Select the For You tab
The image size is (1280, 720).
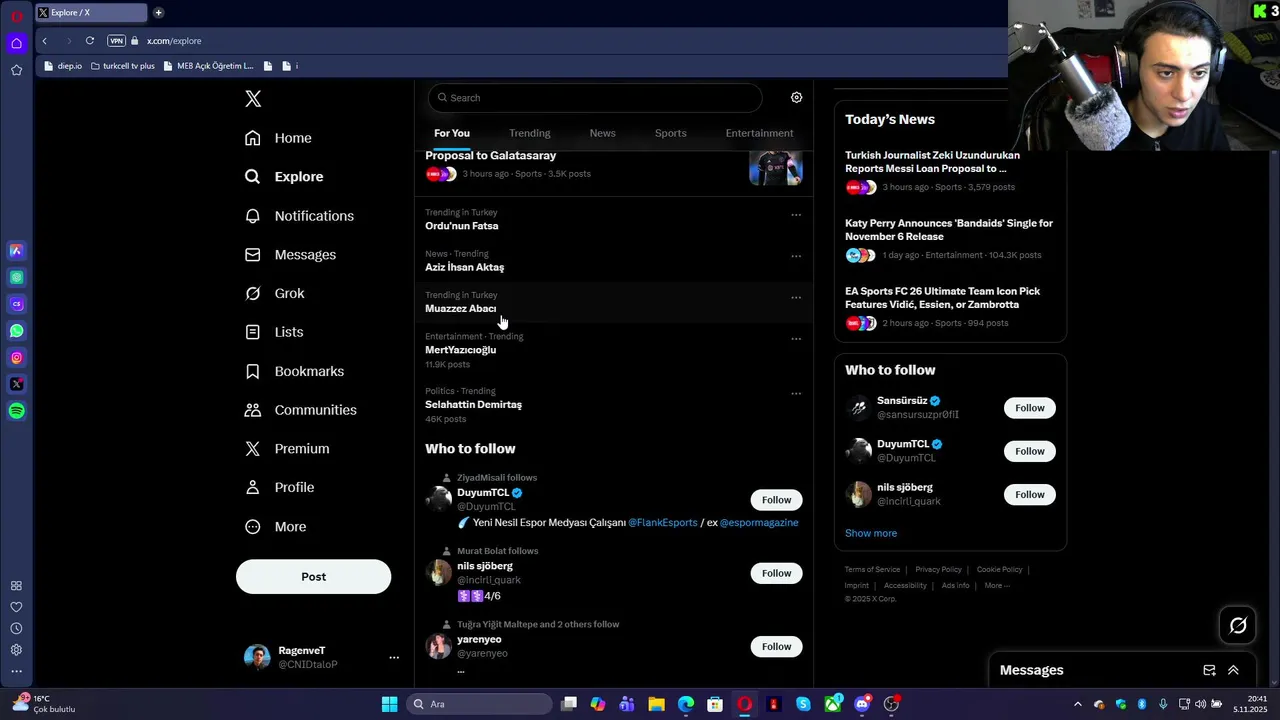[x=452, y=133]
